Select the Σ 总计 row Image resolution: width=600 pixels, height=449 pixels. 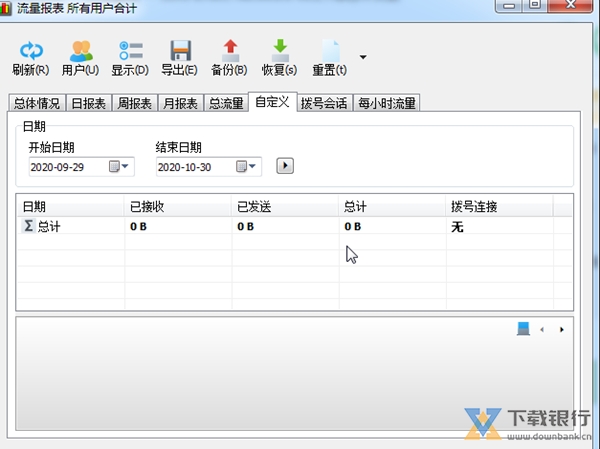295,226
